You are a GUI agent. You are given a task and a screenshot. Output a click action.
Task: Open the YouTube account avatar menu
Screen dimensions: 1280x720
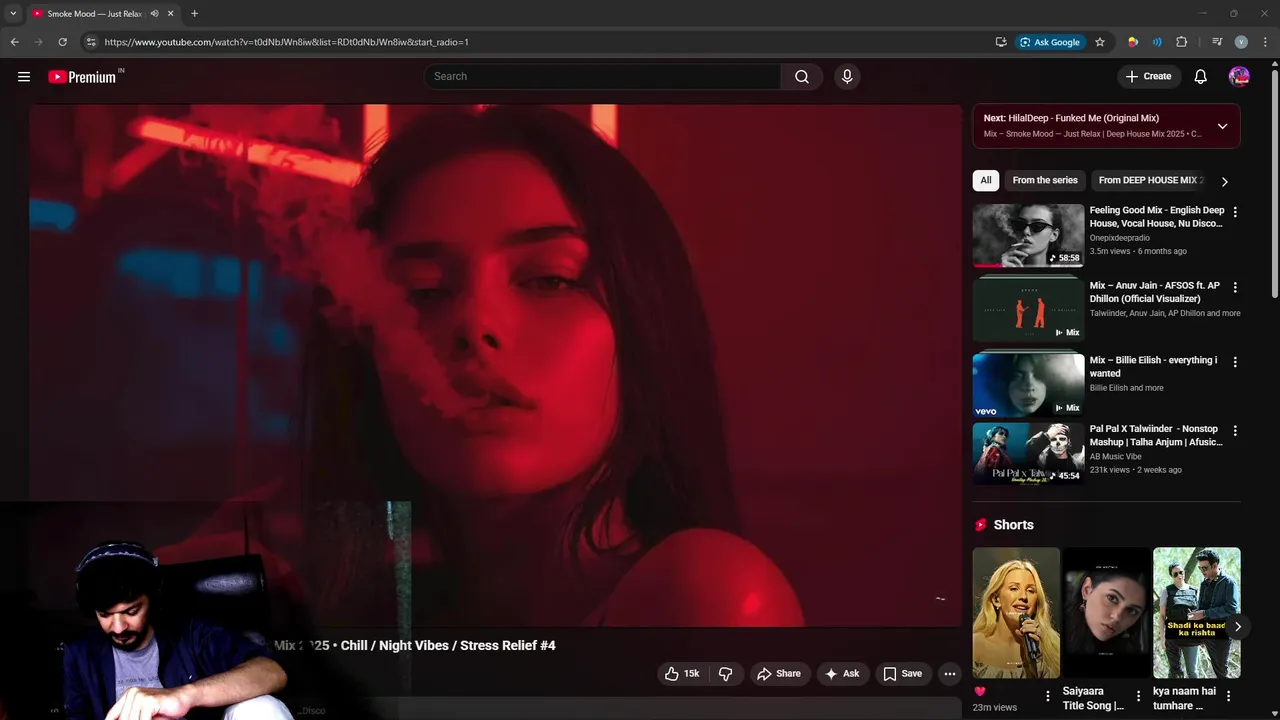tap(1239, 76)
